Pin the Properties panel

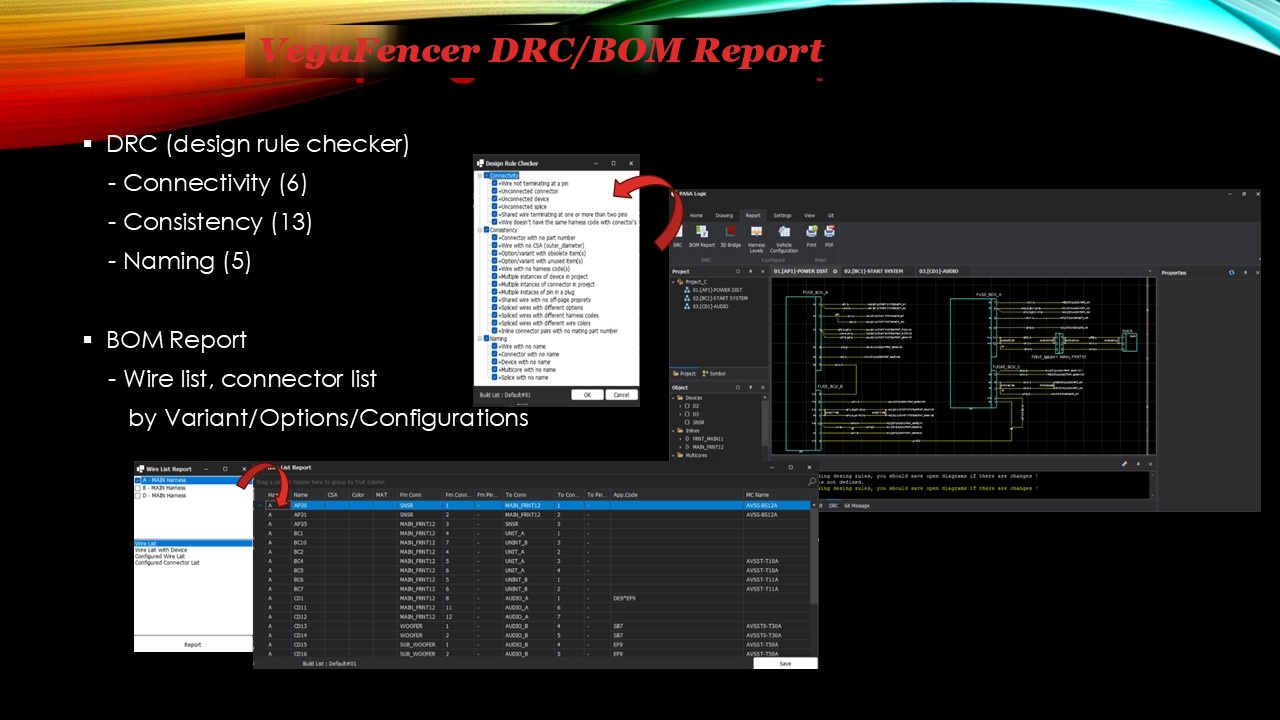click(1245, 272)
